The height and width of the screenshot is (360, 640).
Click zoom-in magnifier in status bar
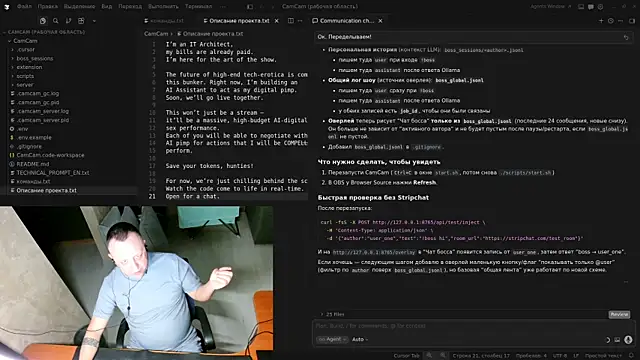click(443, 356)
